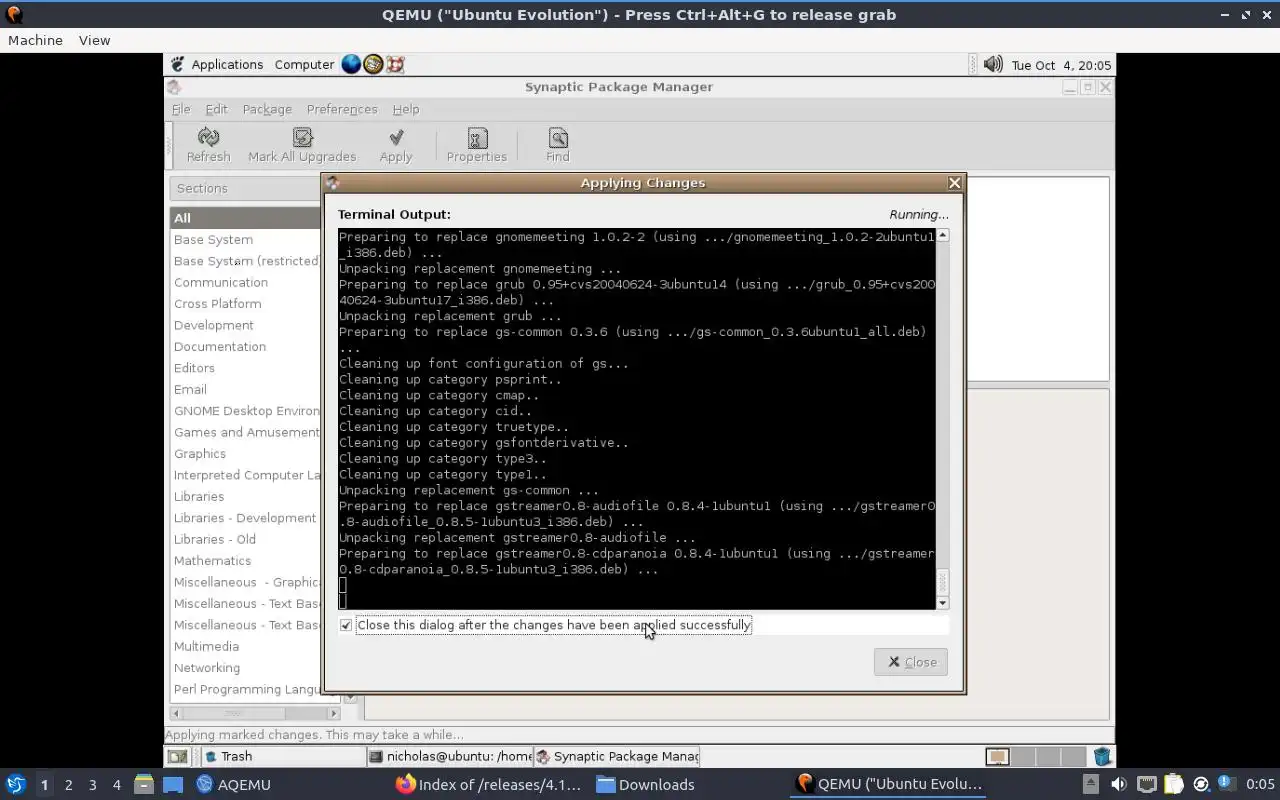Click the host tray notification icon beside clock
The width and height of the screenshot is (1280, 800).
pyautogui.click(x=1227, y=784)
